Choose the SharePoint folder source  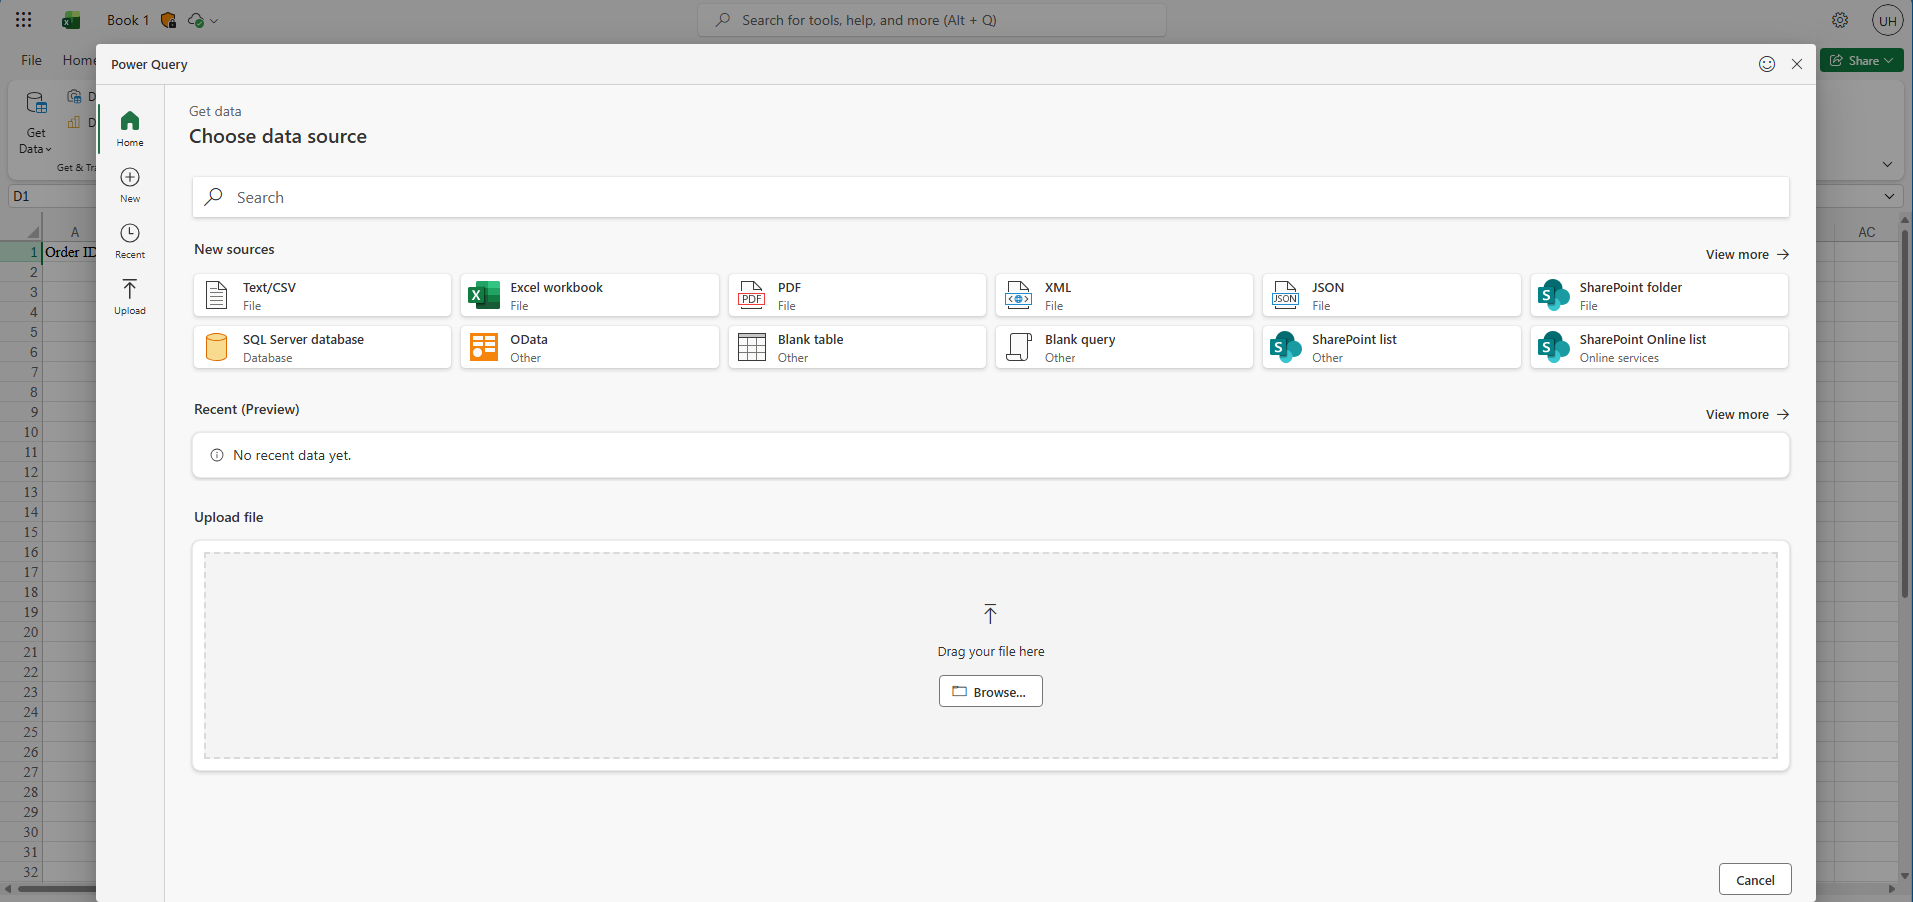tap(1659, 295)
